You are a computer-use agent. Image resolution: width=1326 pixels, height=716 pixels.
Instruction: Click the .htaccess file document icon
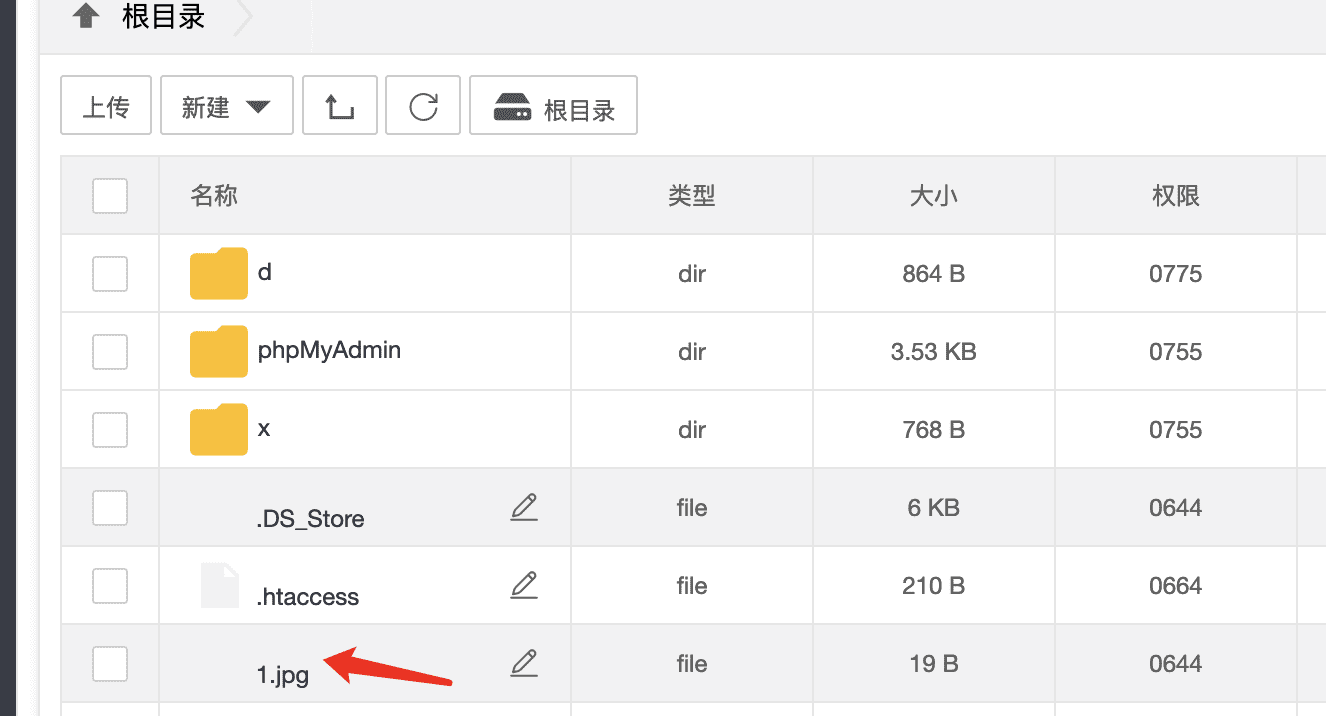(x=220, y=586)
